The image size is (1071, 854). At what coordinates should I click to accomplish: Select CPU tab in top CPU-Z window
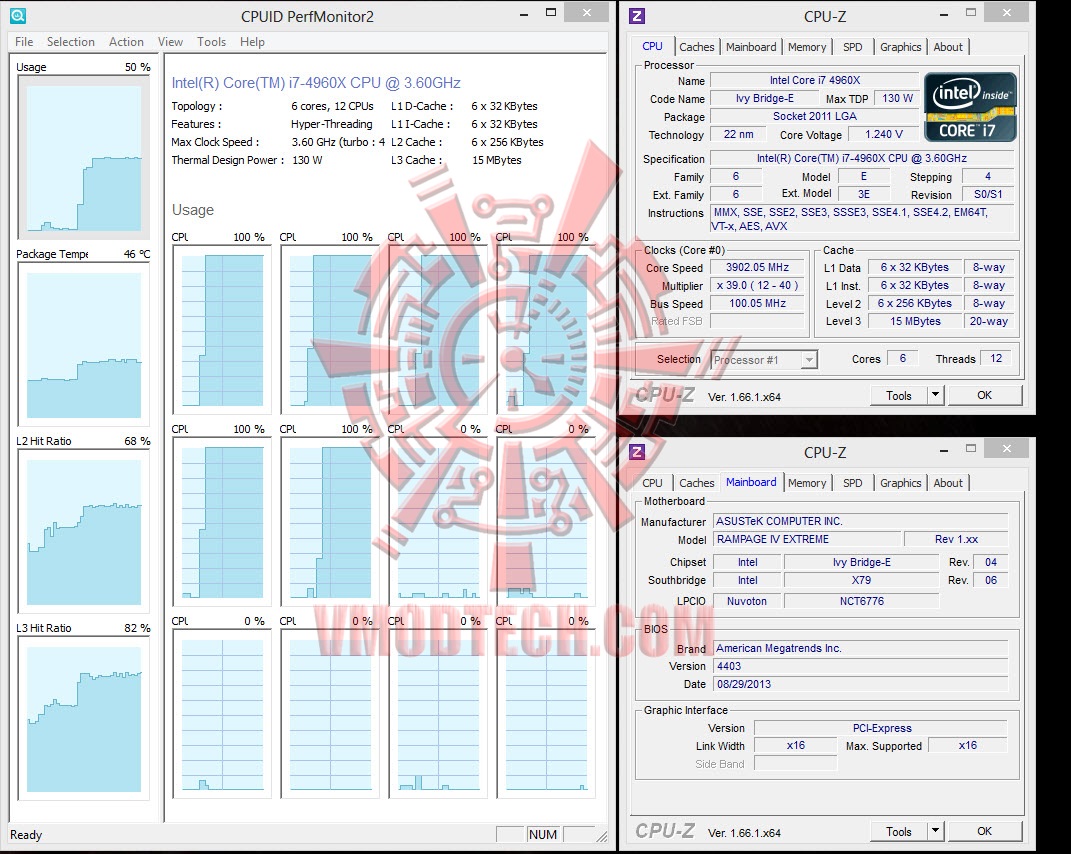(x=652, y=46)
